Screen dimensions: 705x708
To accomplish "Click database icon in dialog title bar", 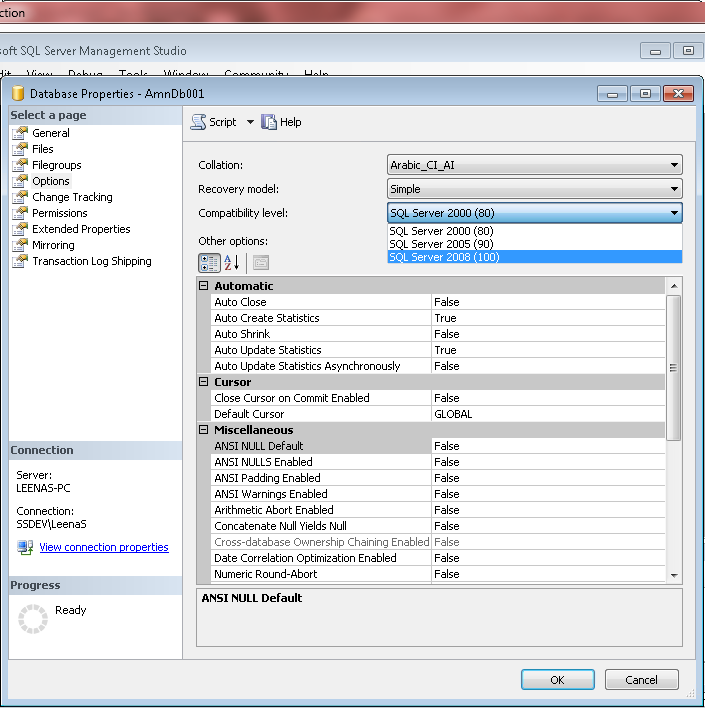I will (x=18, y=93).
